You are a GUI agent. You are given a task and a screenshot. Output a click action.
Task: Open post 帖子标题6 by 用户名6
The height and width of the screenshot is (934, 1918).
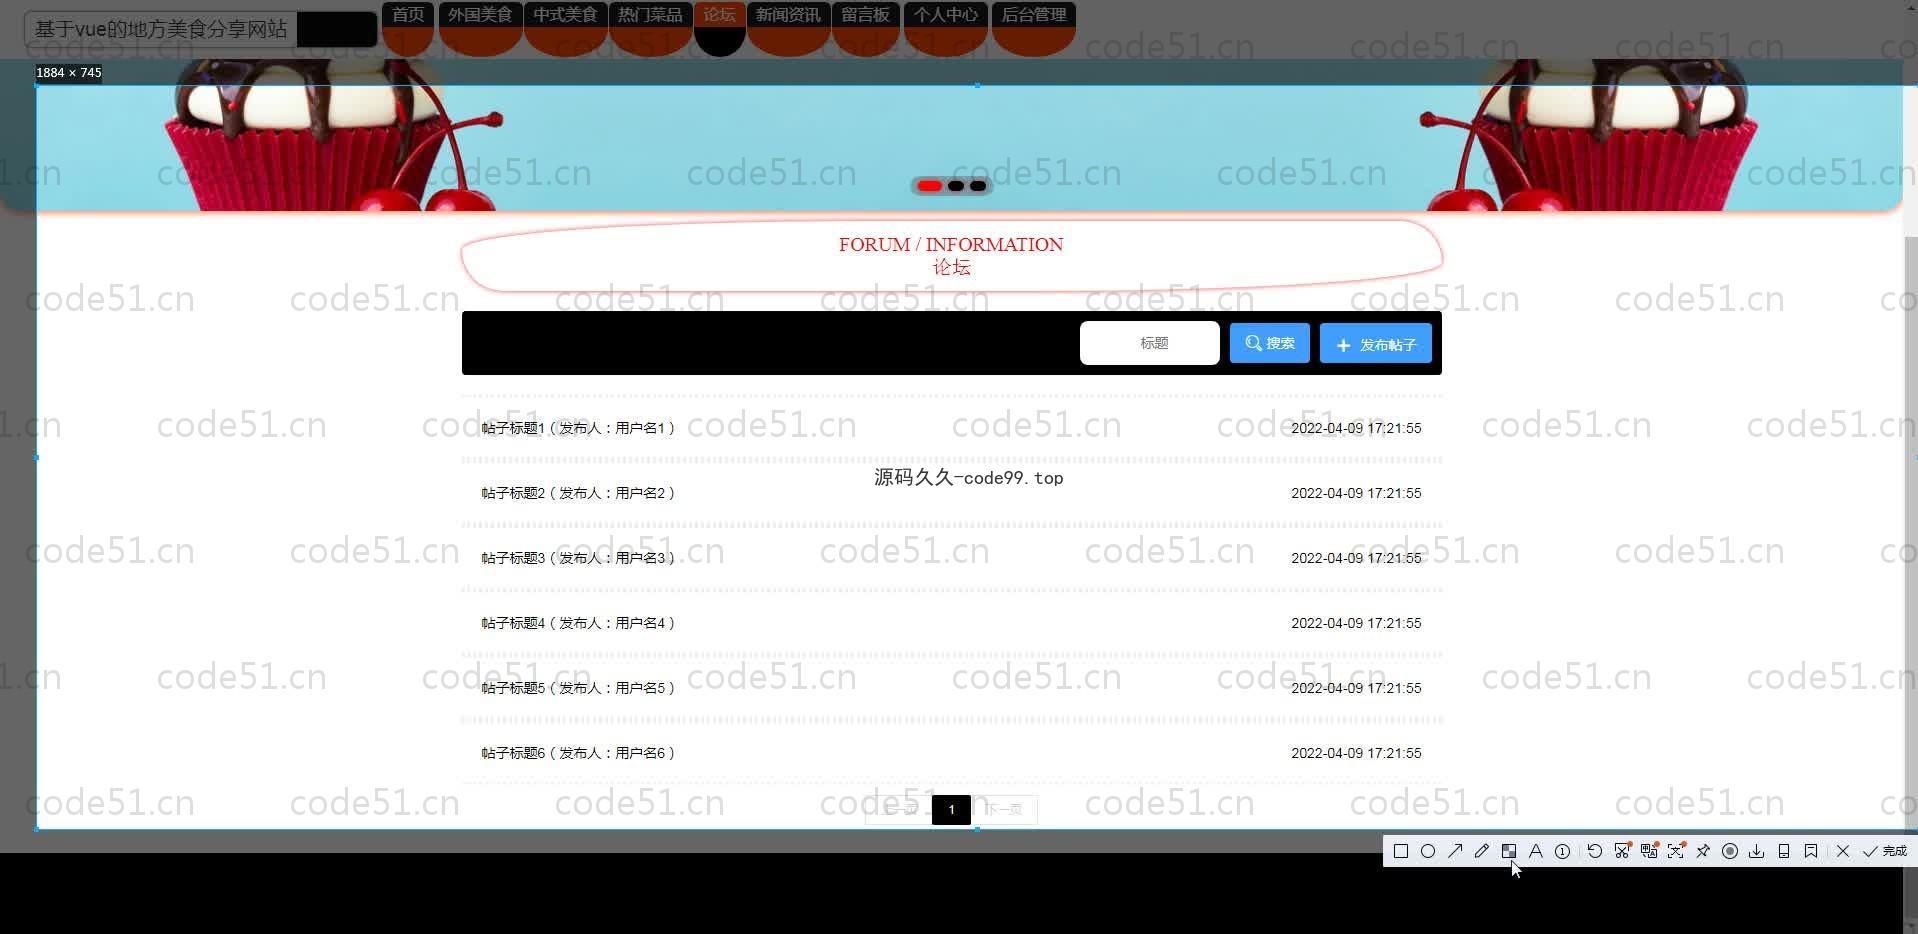click(x=951, y=753)
